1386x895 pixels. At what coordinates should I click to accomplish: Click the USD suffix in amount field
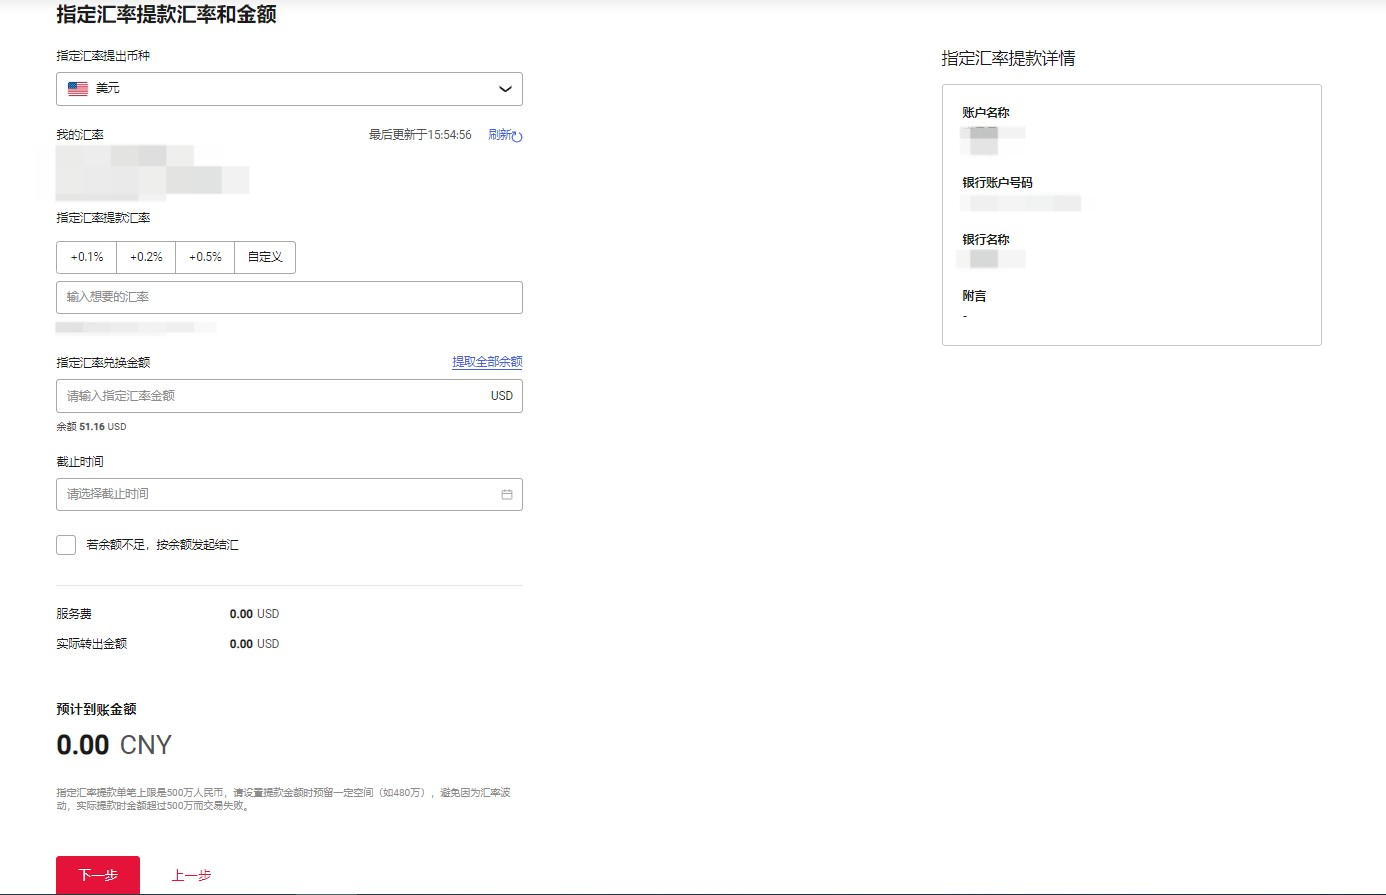(501, 396)
